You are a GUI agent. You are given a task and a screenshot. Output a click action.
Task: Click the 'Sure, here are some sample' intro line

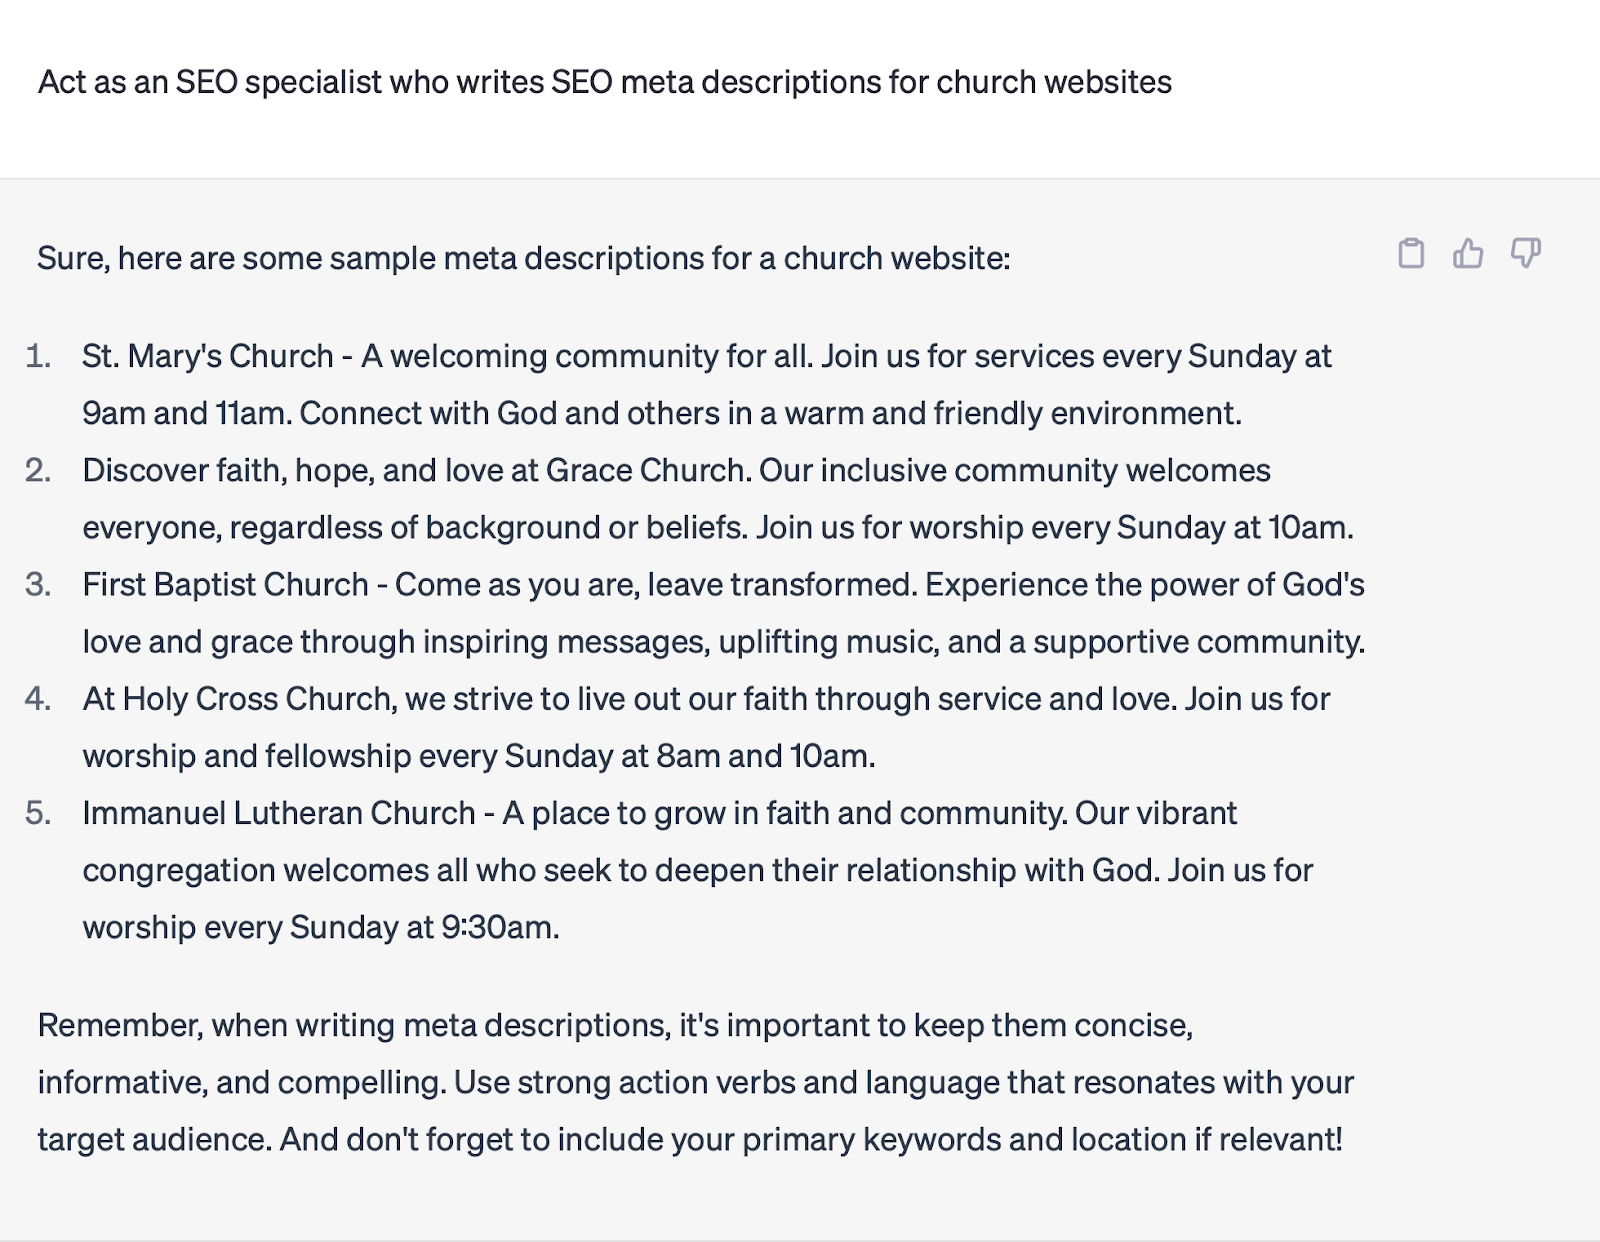(524, 259)
